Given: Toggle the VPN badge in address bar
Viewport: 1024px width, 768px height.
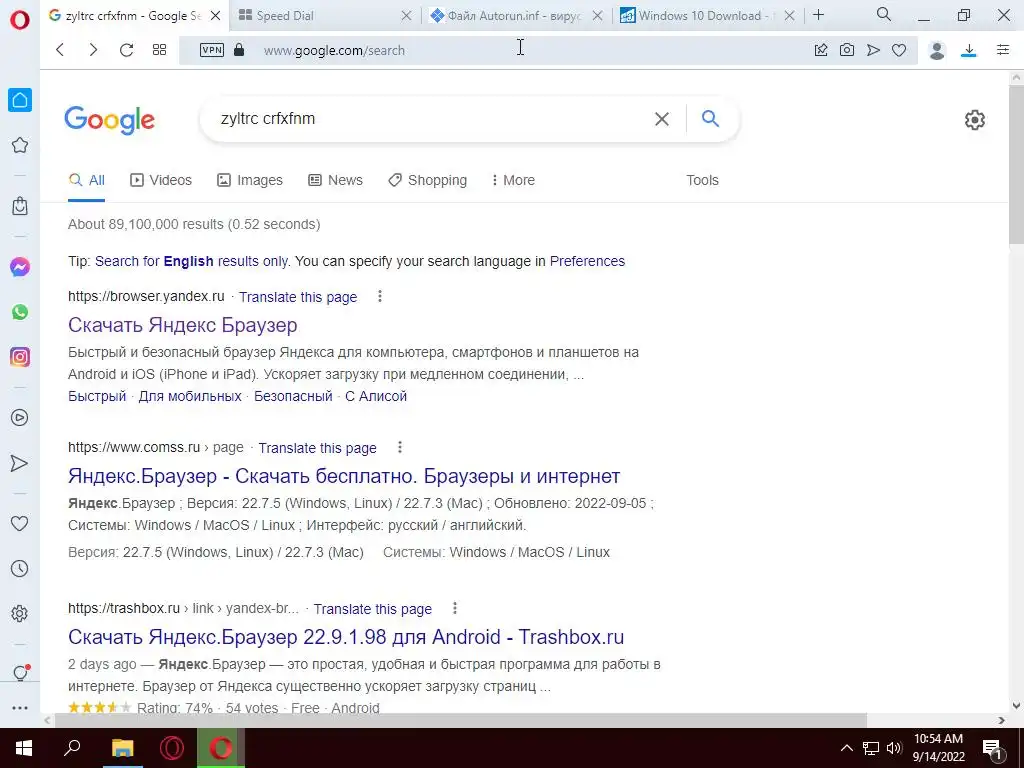Looking at the screenshot, I should tap(212, 50).
